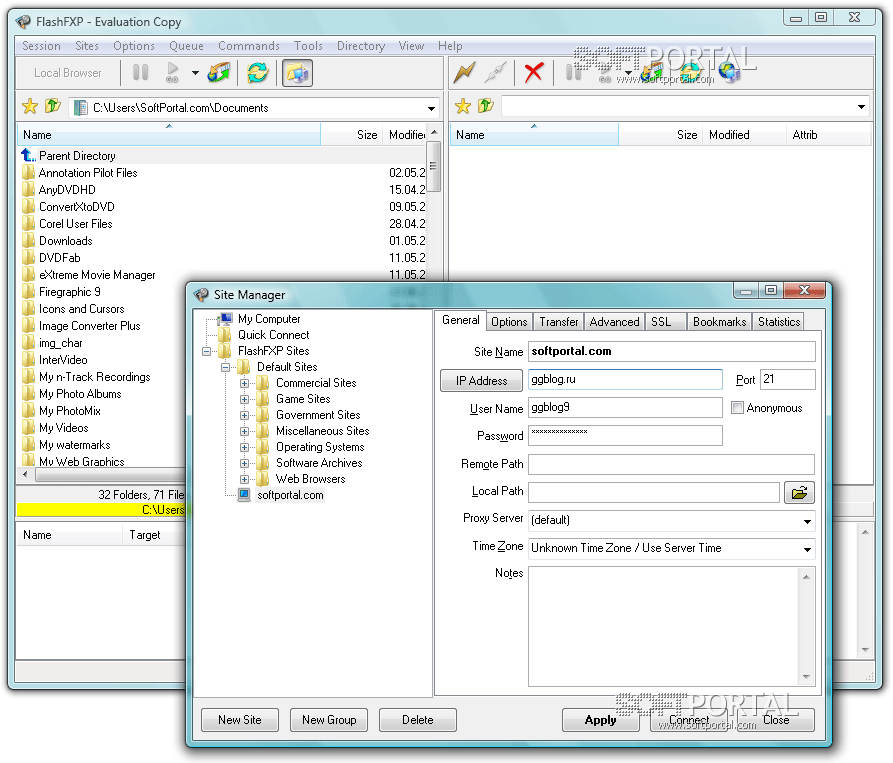Click the My Videos folder icon
This screenshot has height=763, width=893.
28,427
